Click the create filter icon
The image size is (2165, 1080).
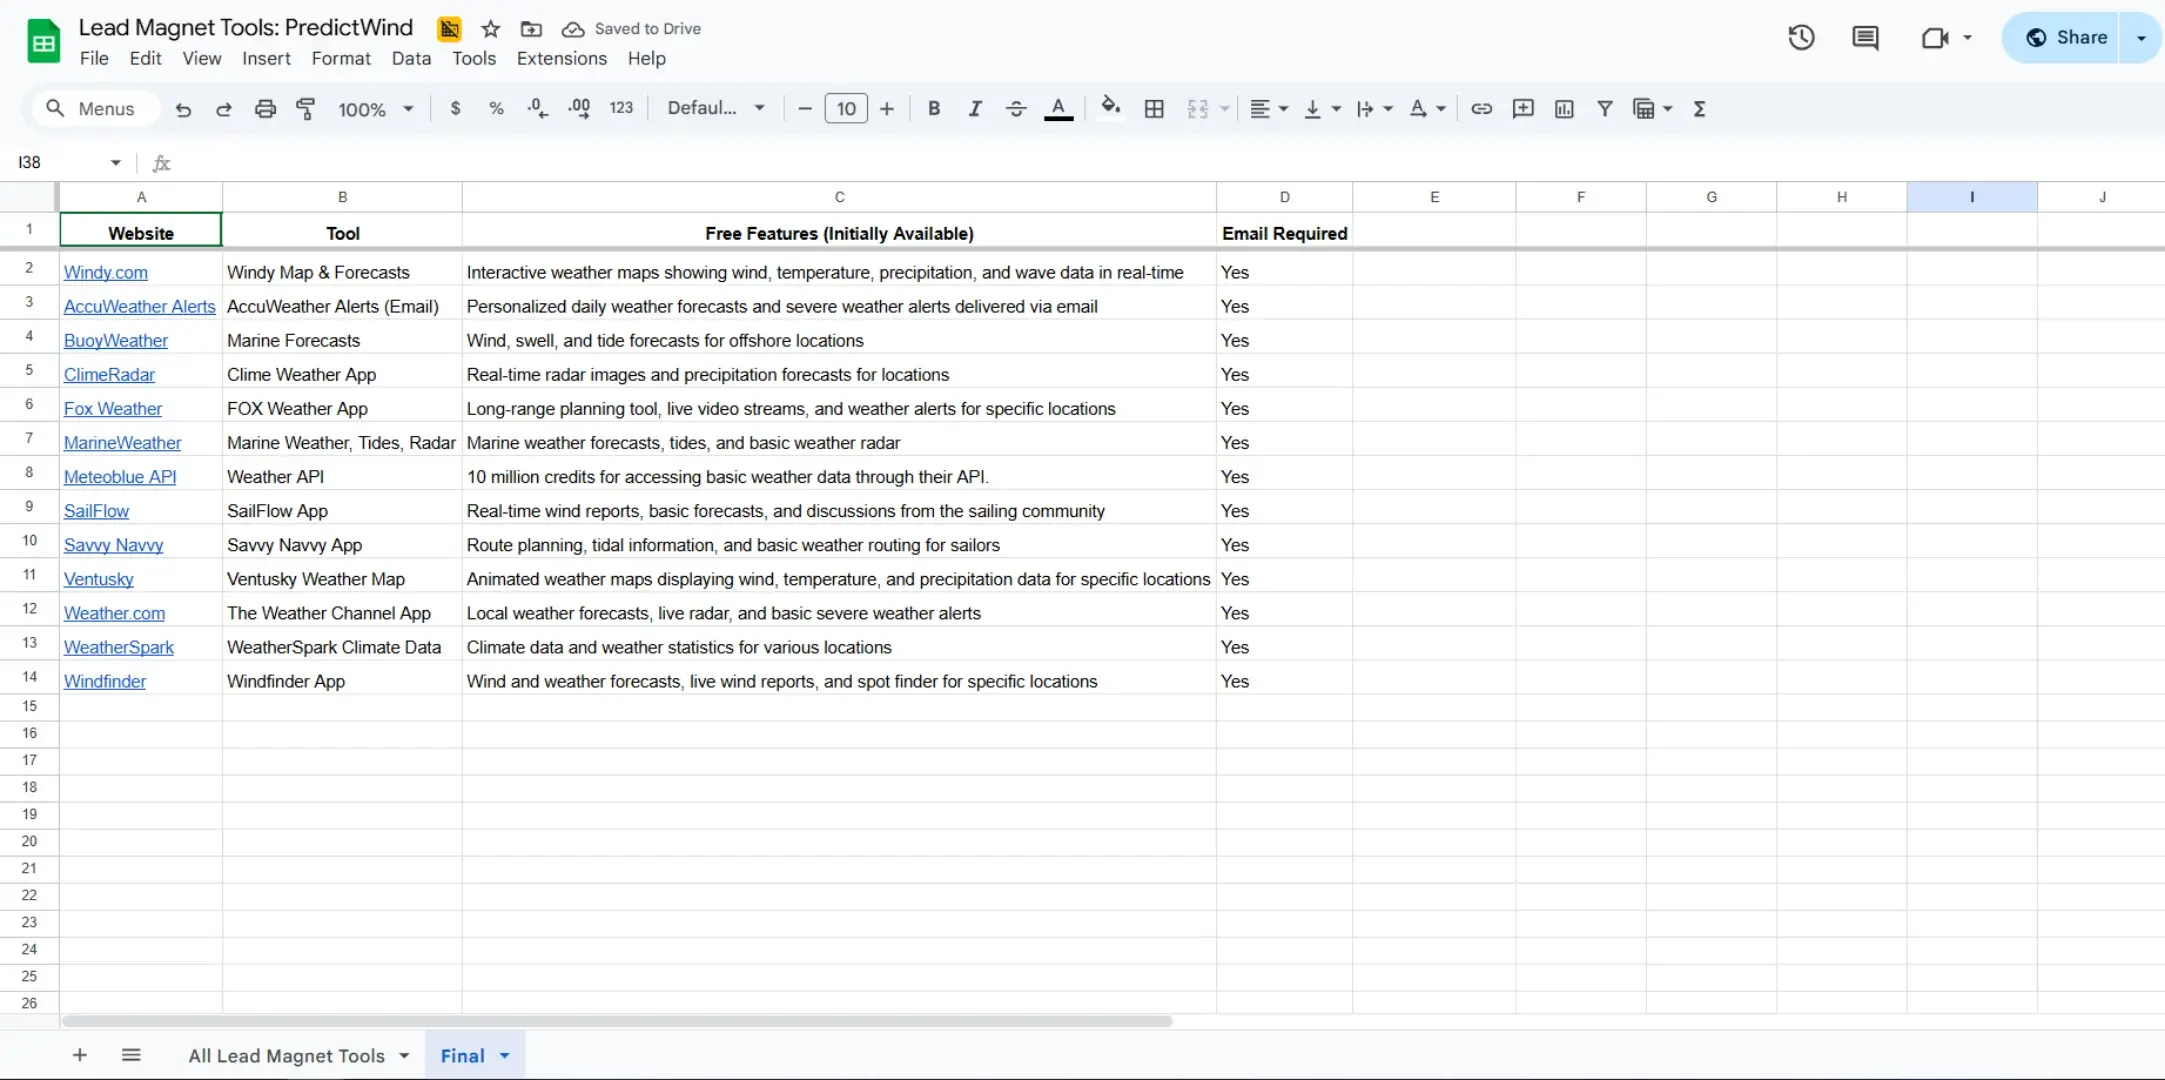[1604, 109]
